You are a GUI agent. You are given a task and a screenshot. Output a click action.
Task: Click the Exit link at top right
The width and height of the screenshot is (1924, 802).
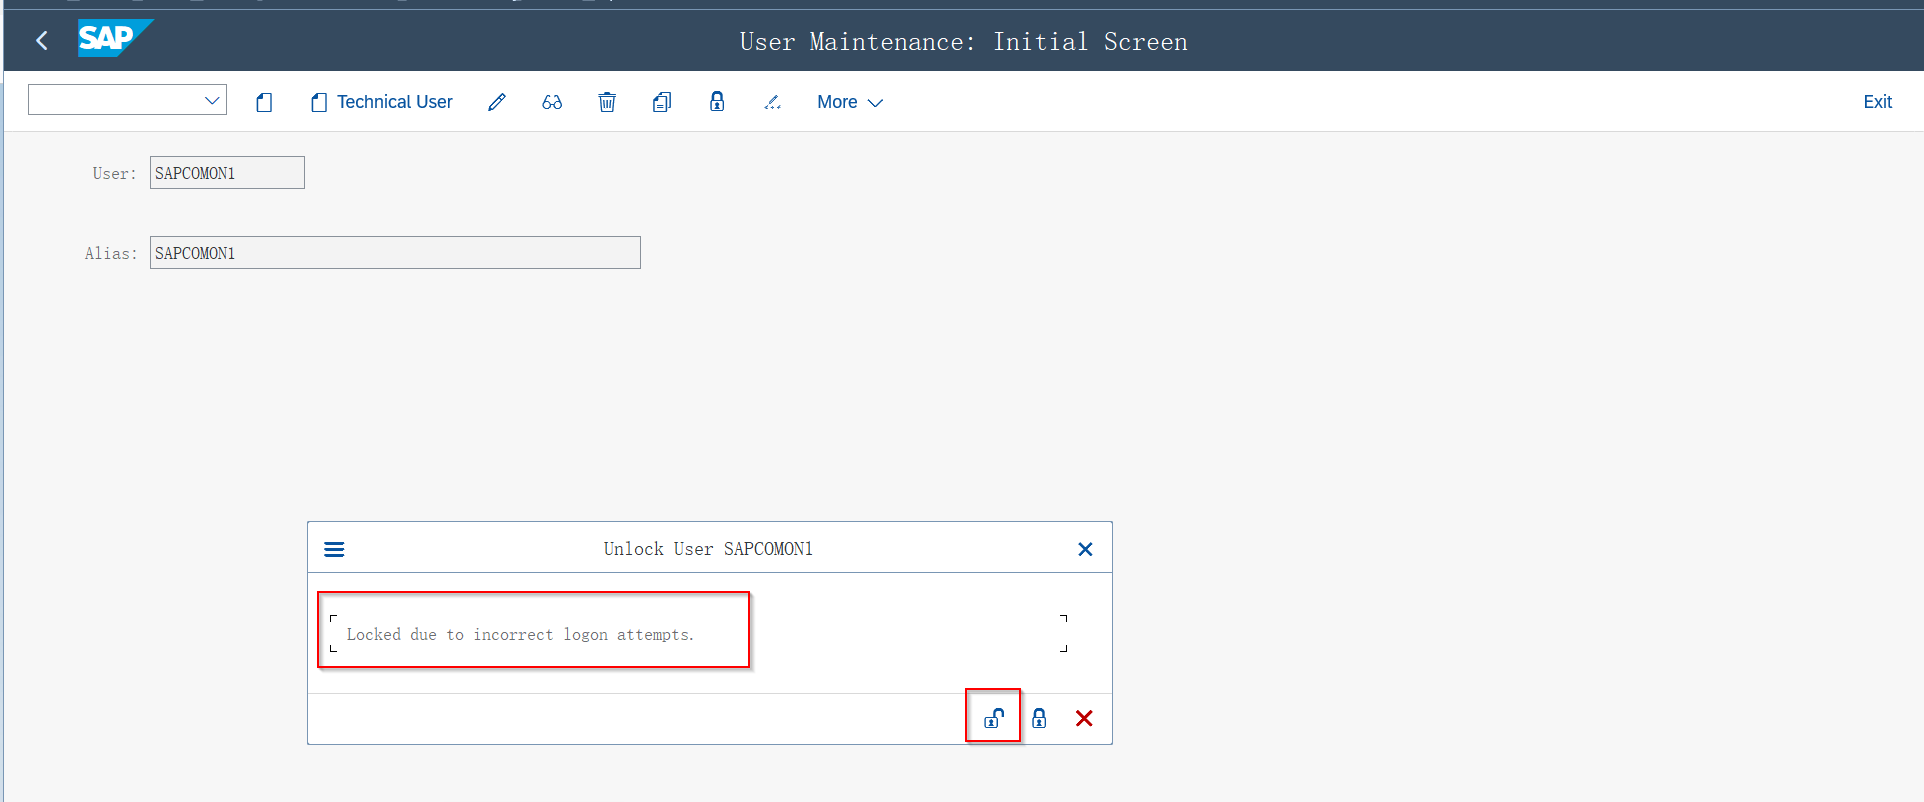click(x=1877, y=102)
